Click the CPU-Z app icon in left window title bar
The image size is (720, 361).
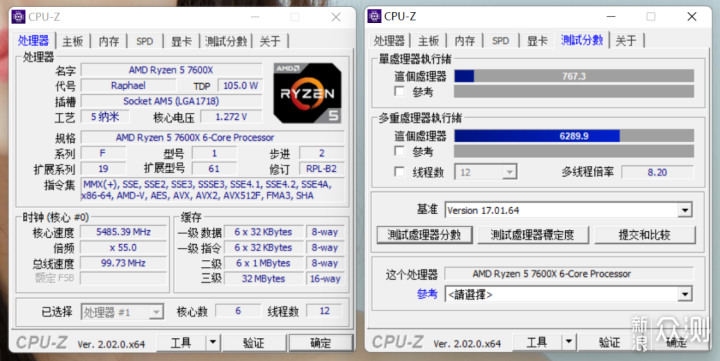point(18,17)
